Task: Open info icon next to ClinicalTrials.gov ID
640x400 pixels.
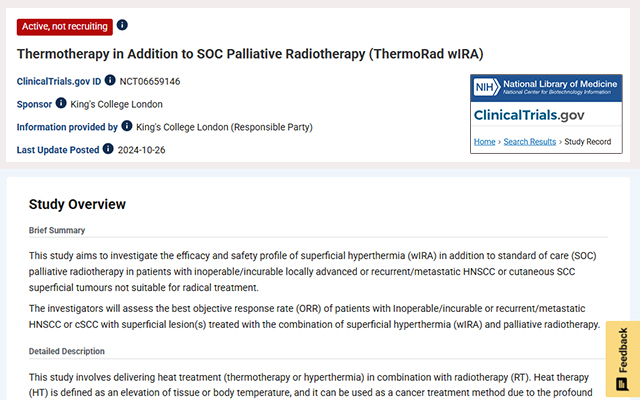Action: point(110,80)
